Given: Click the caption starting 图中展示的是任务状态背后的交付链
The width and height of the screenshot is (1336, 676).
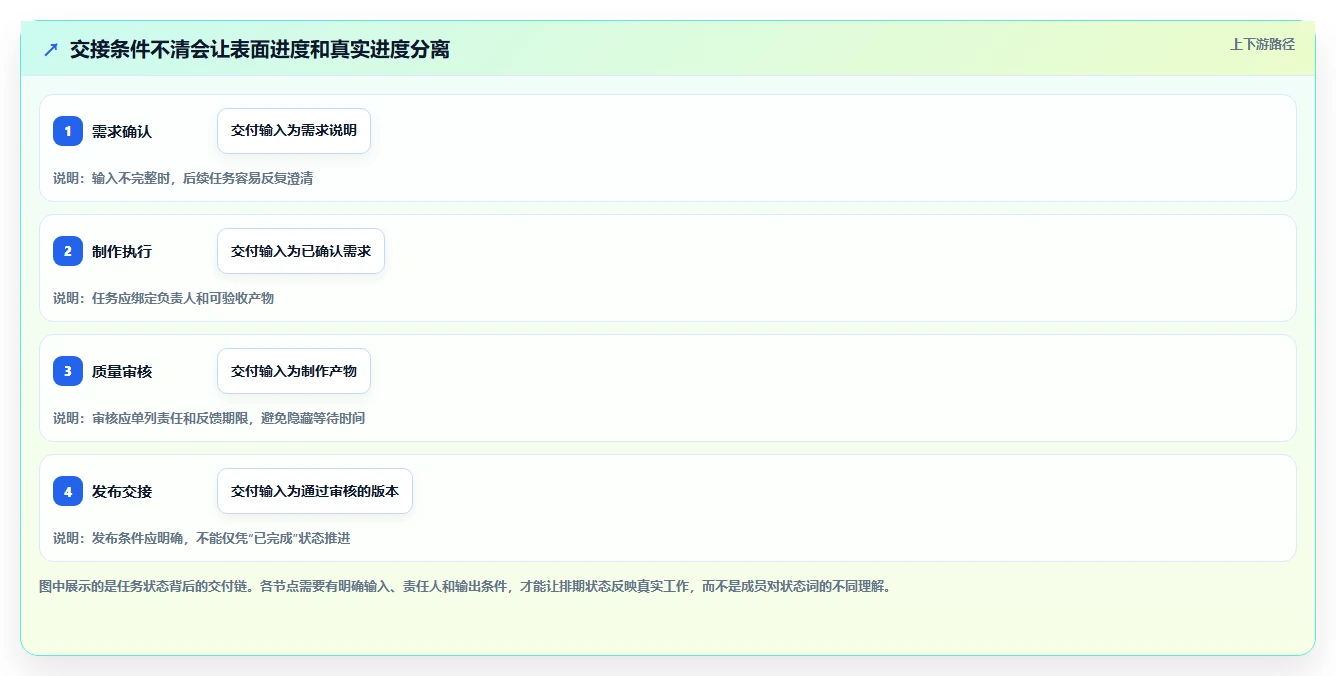Looking at the screenshot, I should [465, 586].
